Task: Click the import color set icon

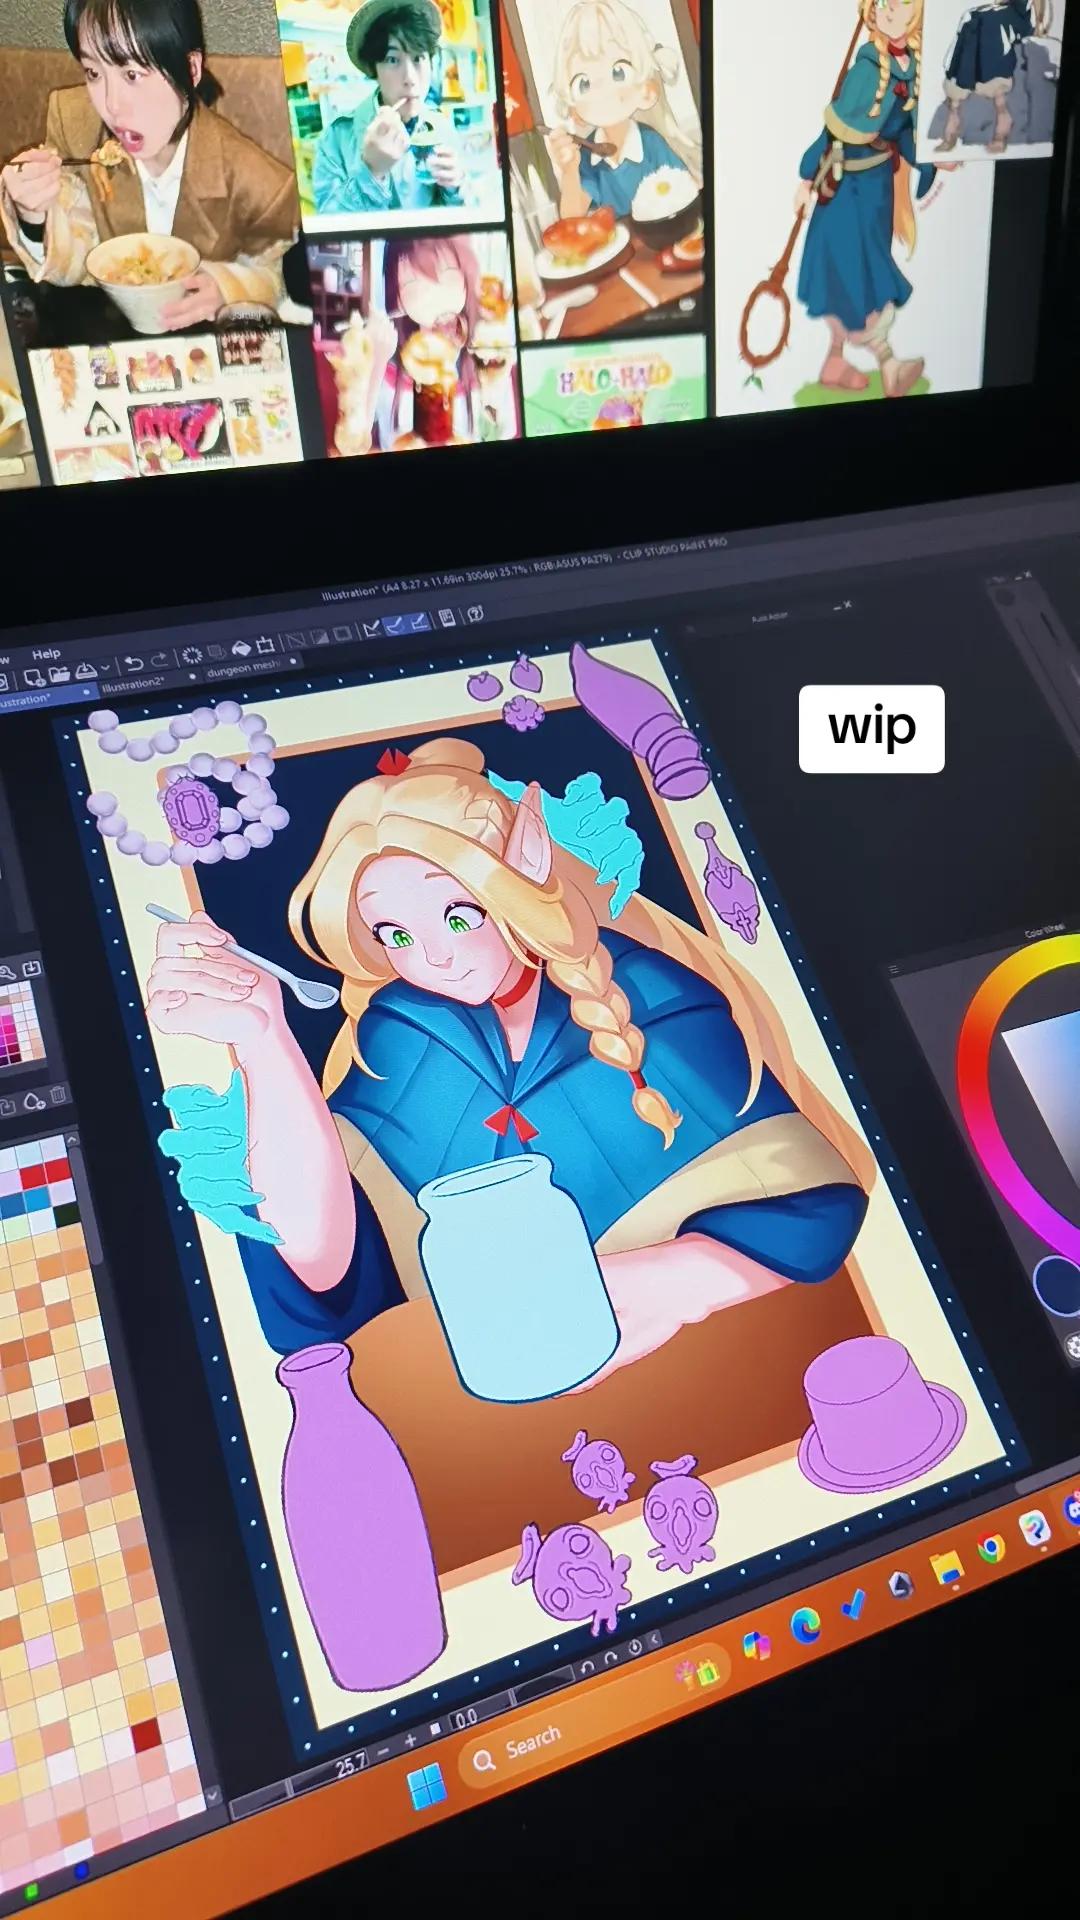Action: pos(32,968)
